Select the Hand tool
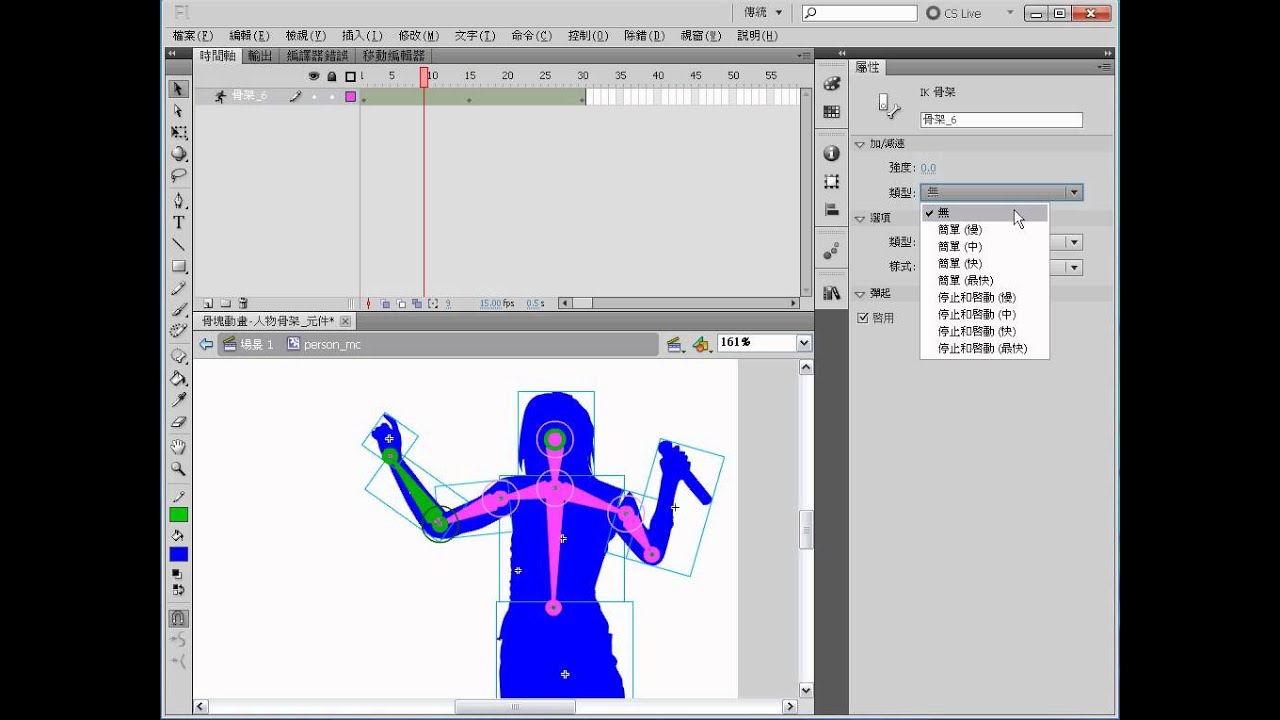 click(x=178, y=446)
